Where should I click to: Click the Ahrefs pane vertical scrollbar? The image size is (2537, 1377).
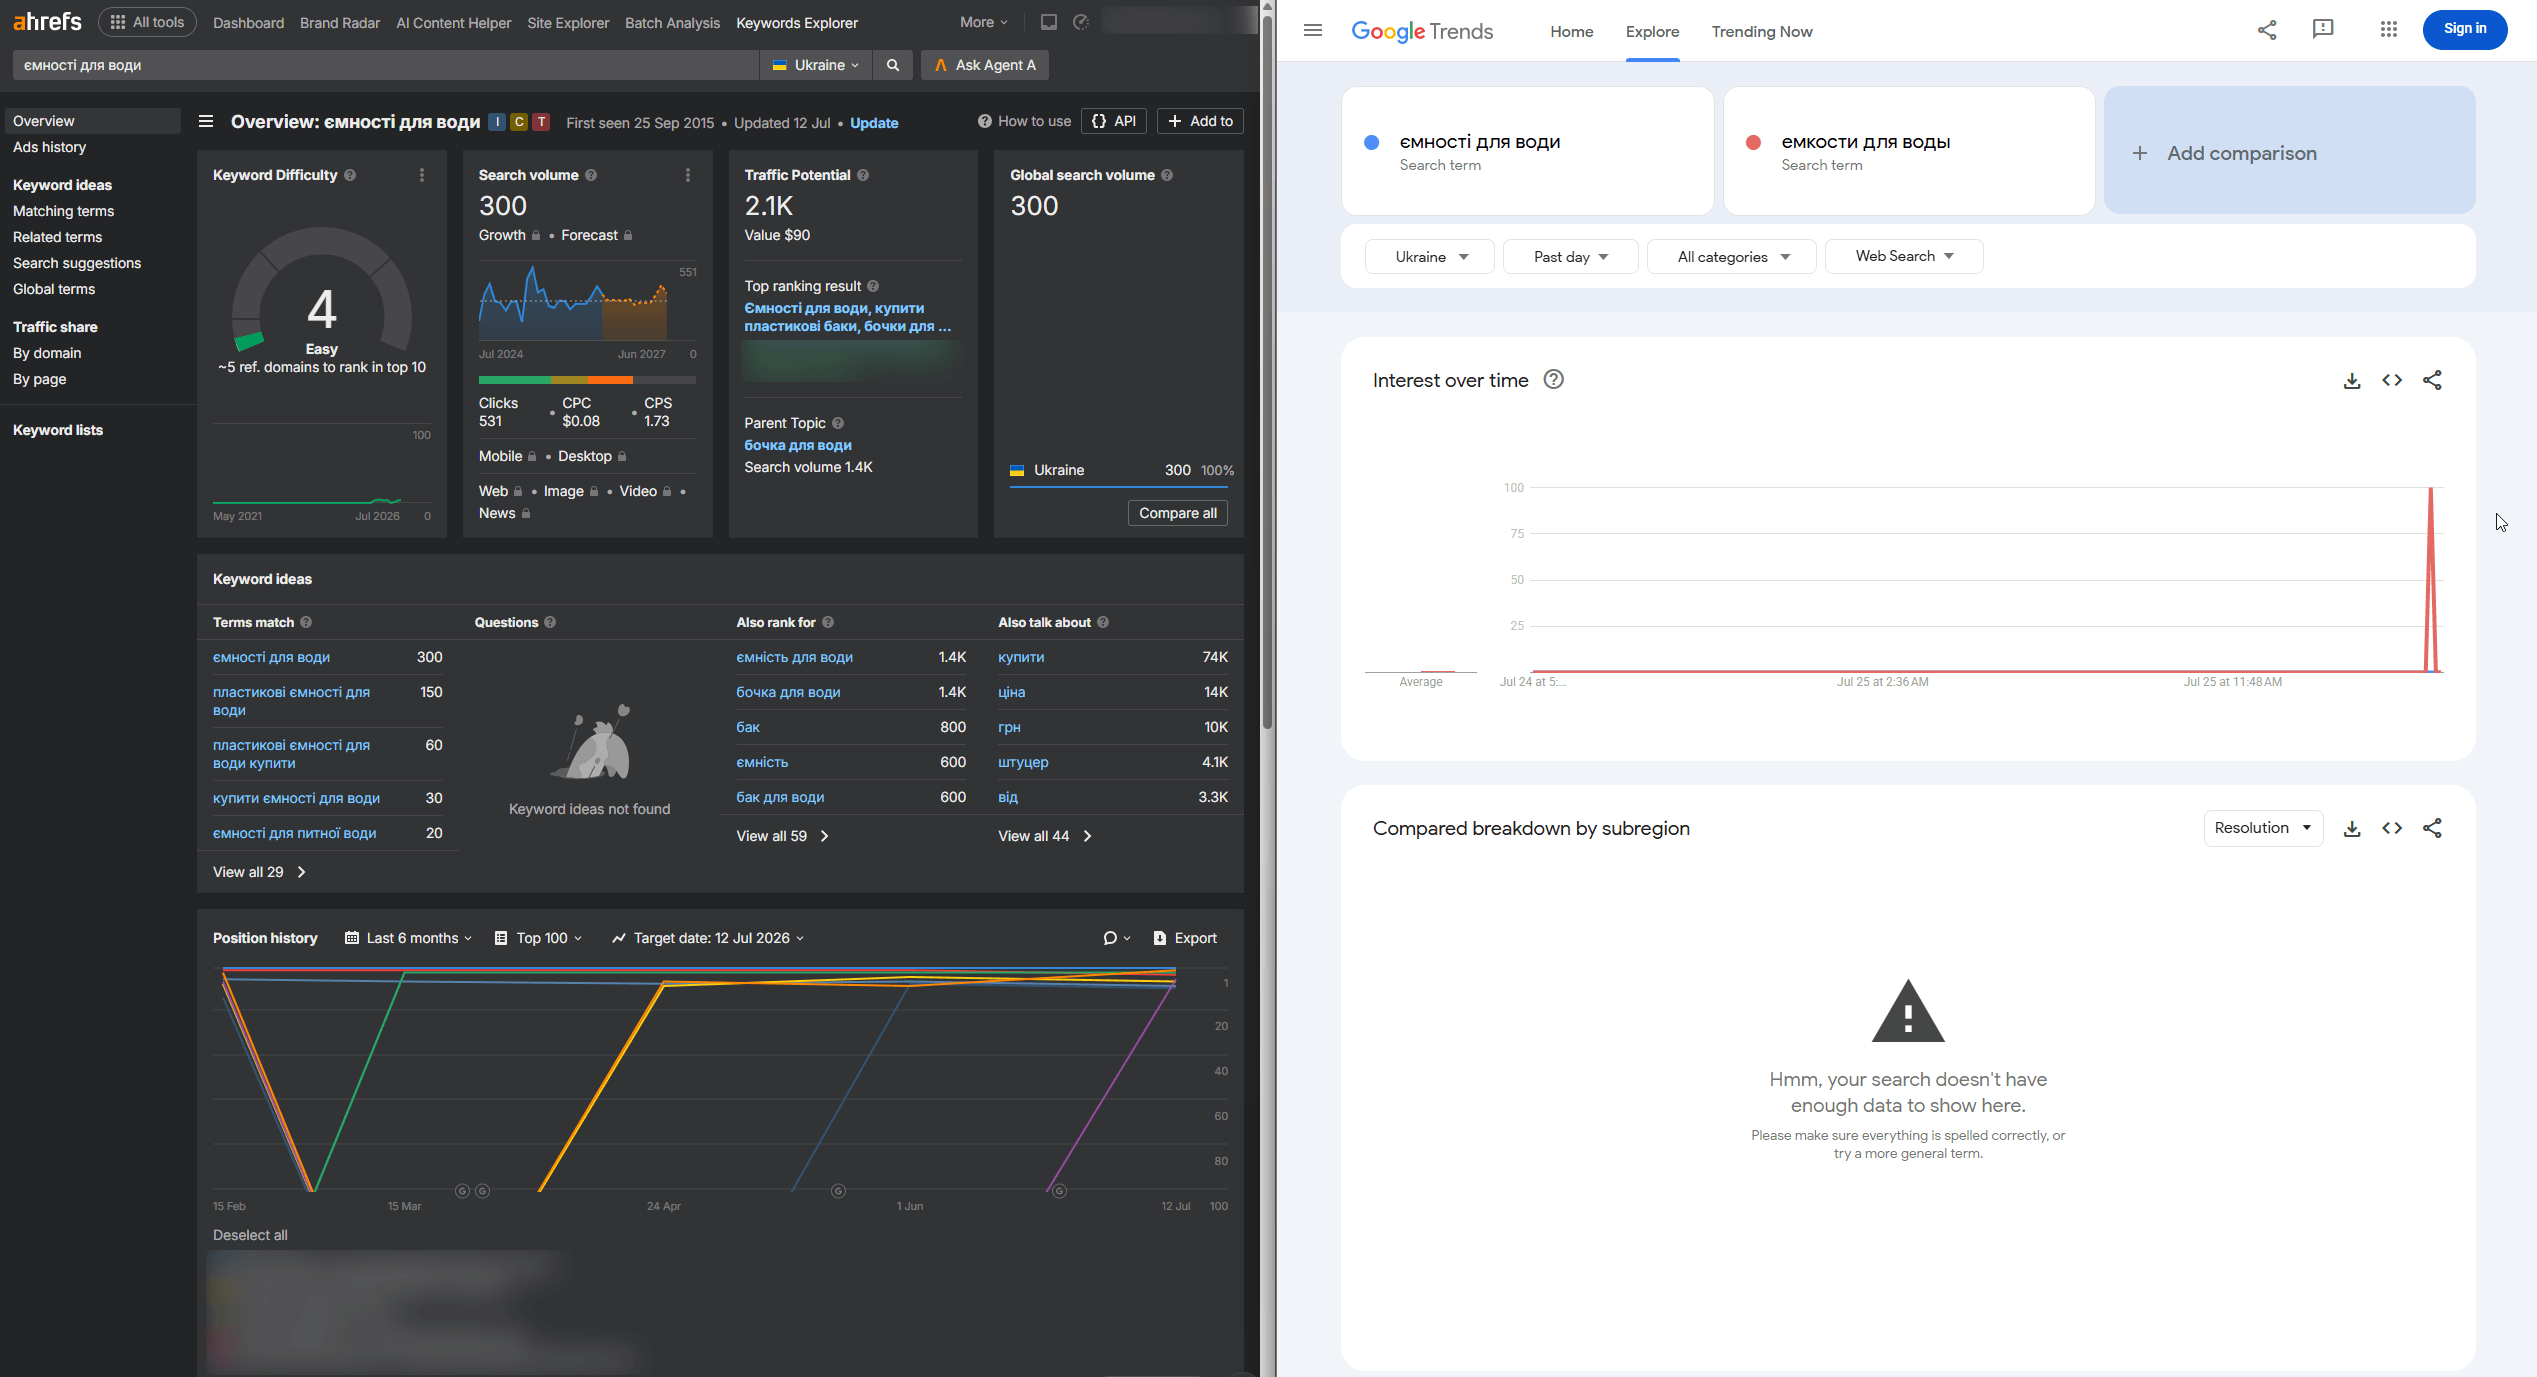point(1267,370)
